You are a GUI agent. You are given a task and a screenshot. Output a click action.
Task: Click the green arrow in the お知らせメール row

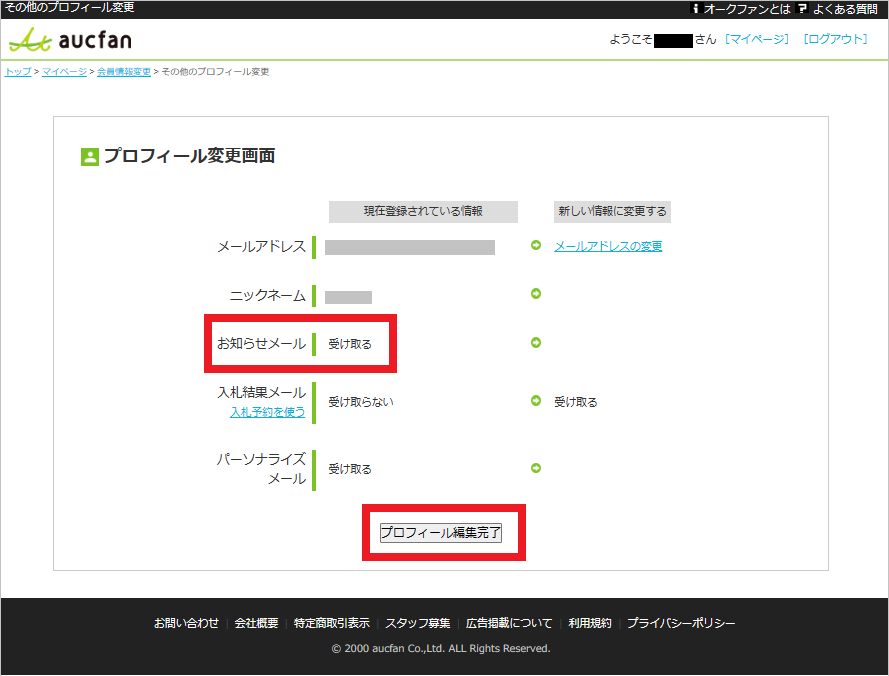(536, 343)
